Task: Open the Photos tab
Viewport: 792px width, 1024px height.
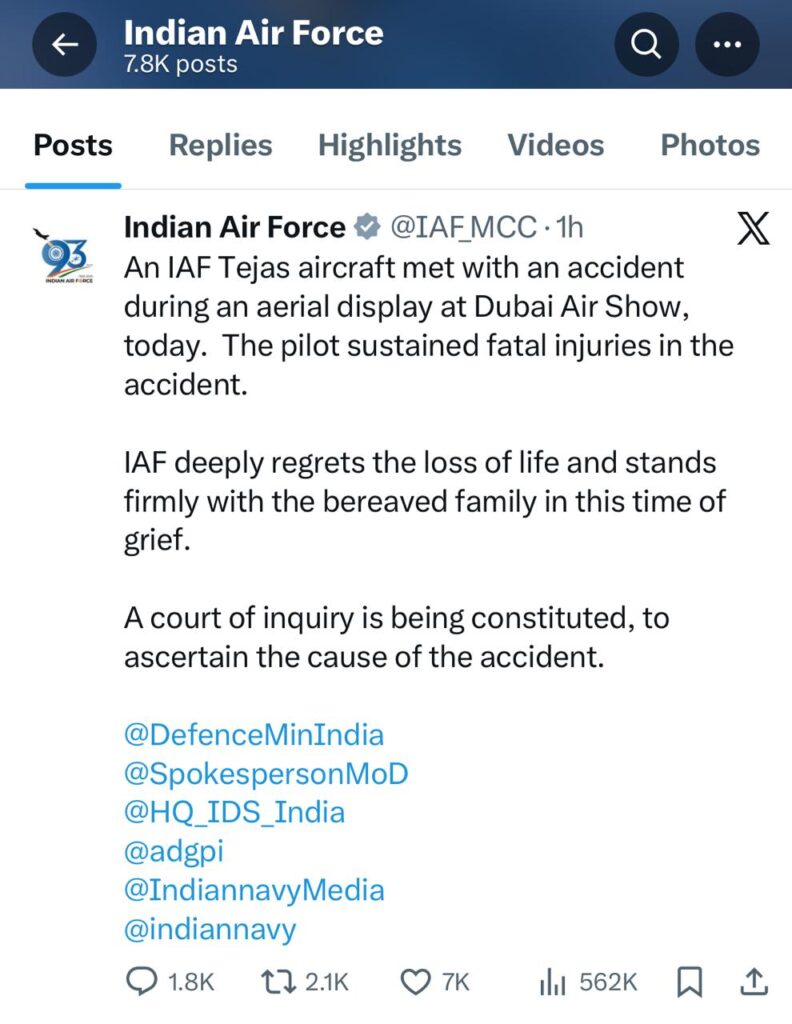Action: tap(709, 146)
